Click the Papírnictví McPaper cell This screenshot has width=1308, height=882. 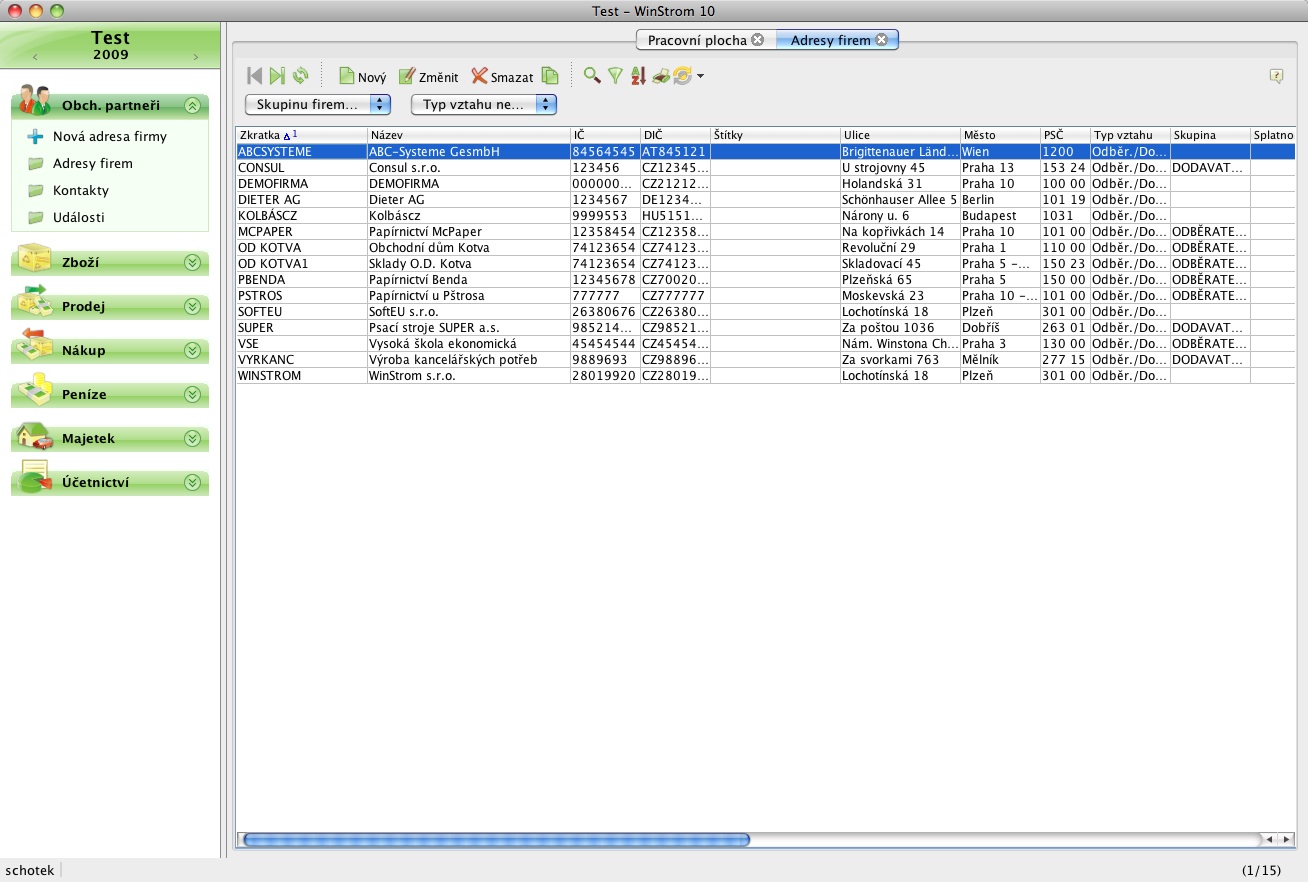[x=468, y=232]
